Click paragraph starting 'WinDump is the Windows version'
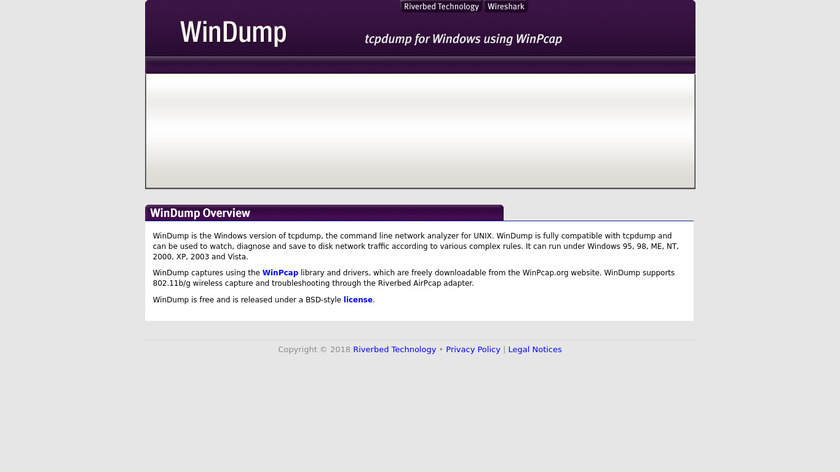This screenshot has height=472, width=840. 416,246
